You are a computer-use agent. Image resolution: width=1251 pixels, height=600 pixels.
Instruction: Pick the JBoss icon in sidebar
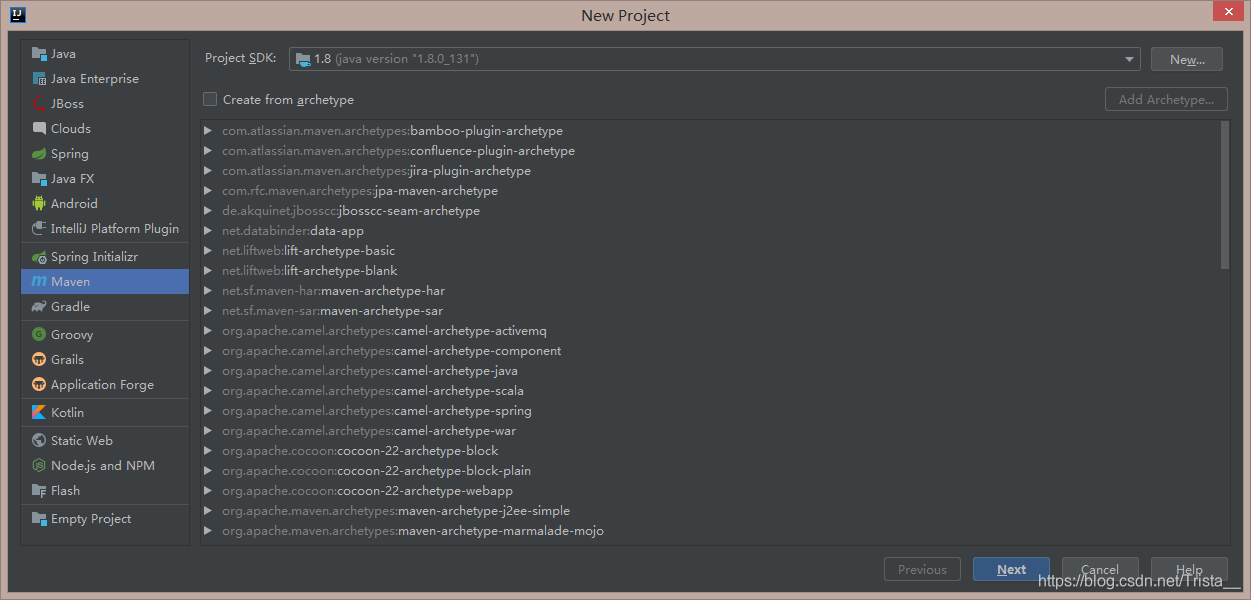point(39,104)
